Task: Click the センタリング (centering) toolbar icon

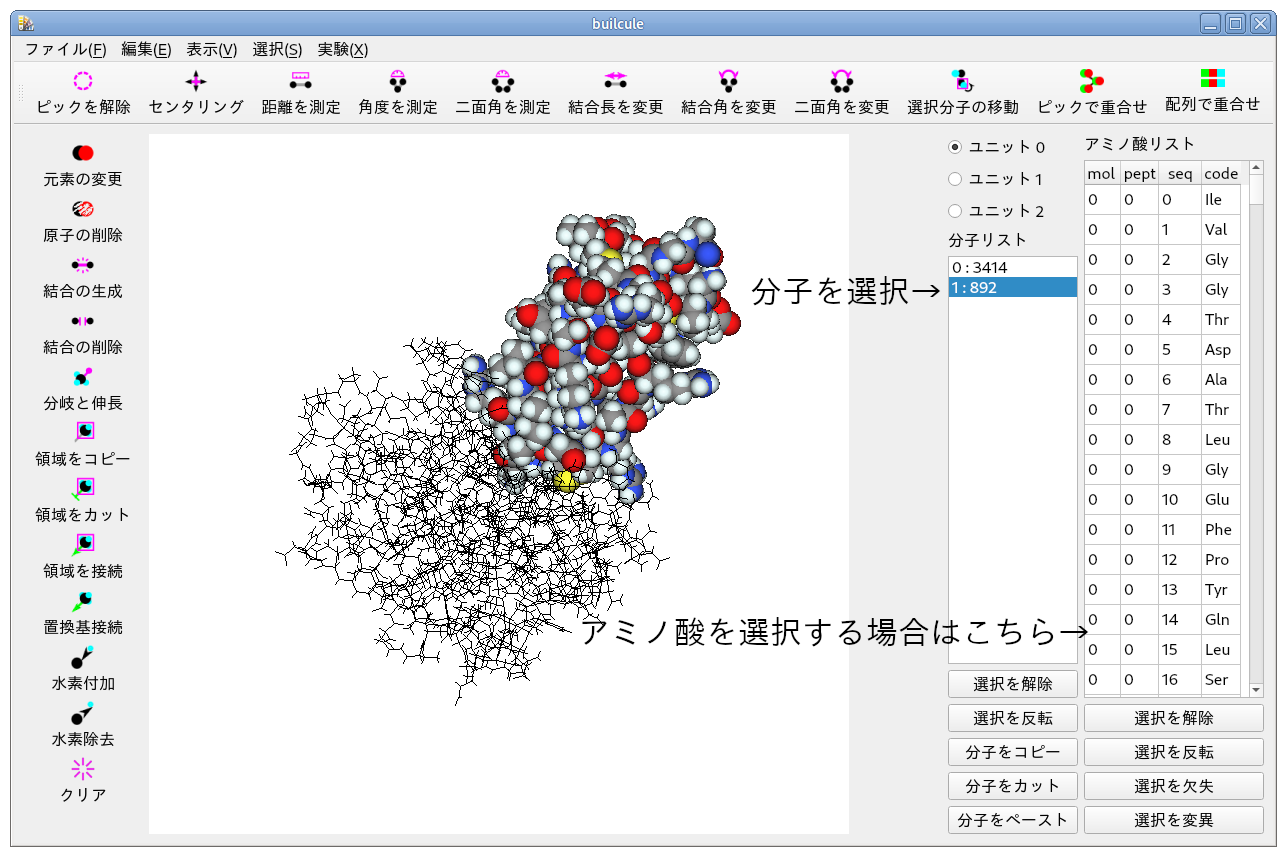Action: coord(195,92)
